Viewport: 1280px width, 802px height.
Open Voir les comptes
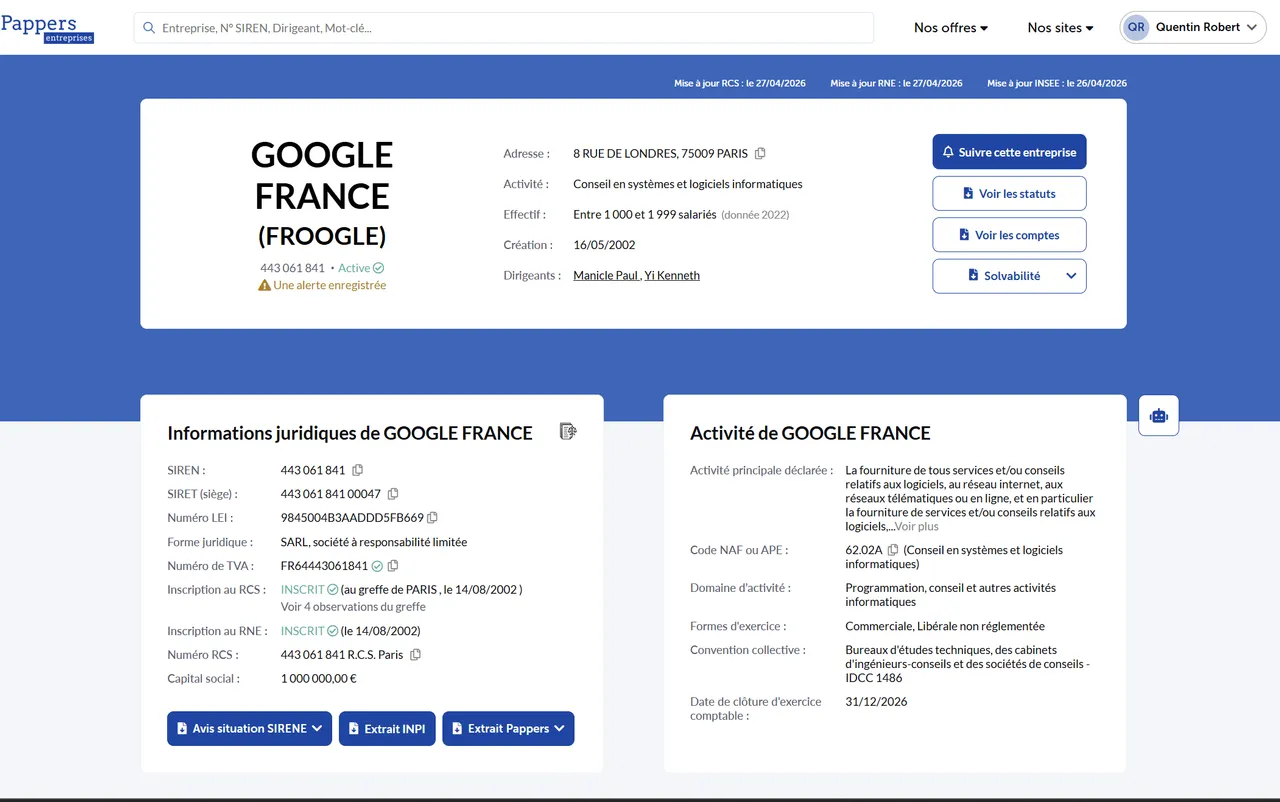tap(1009, 235)
